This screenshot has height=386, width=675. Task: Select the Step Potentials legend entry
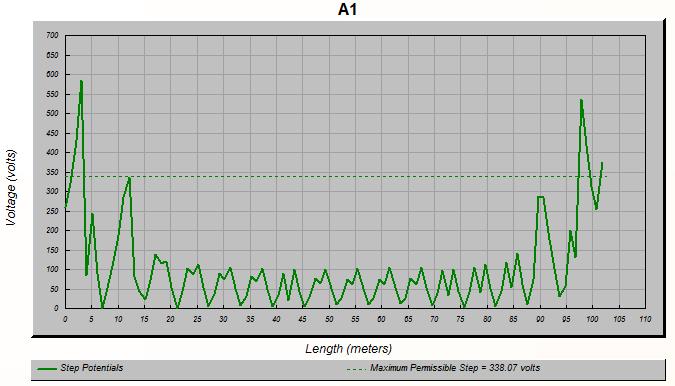coord(80,368)
